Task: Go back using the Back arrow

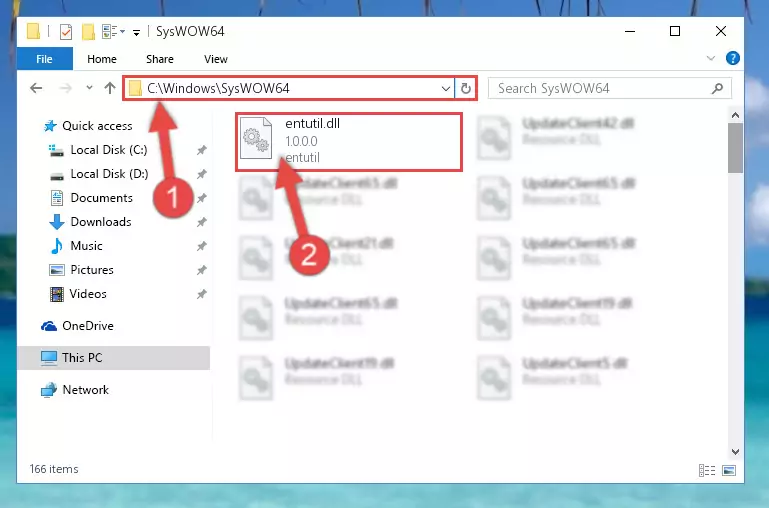Action: coord(36,88)
